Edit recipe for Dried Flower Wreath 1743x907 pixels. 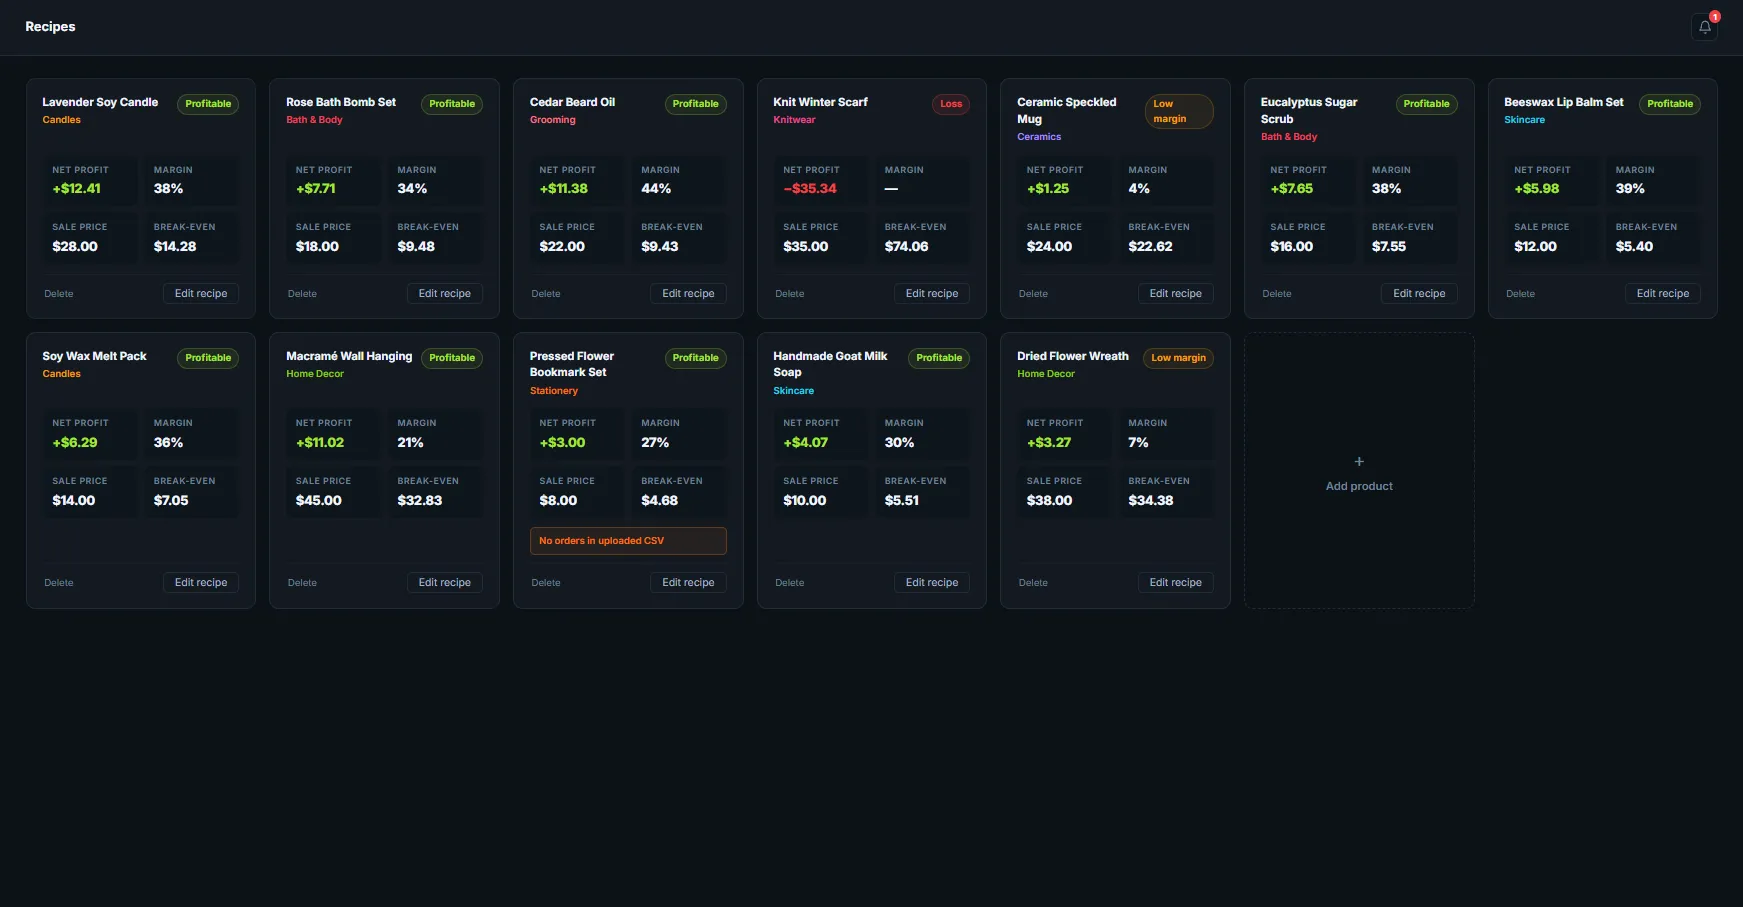[x=1175, y=583]
